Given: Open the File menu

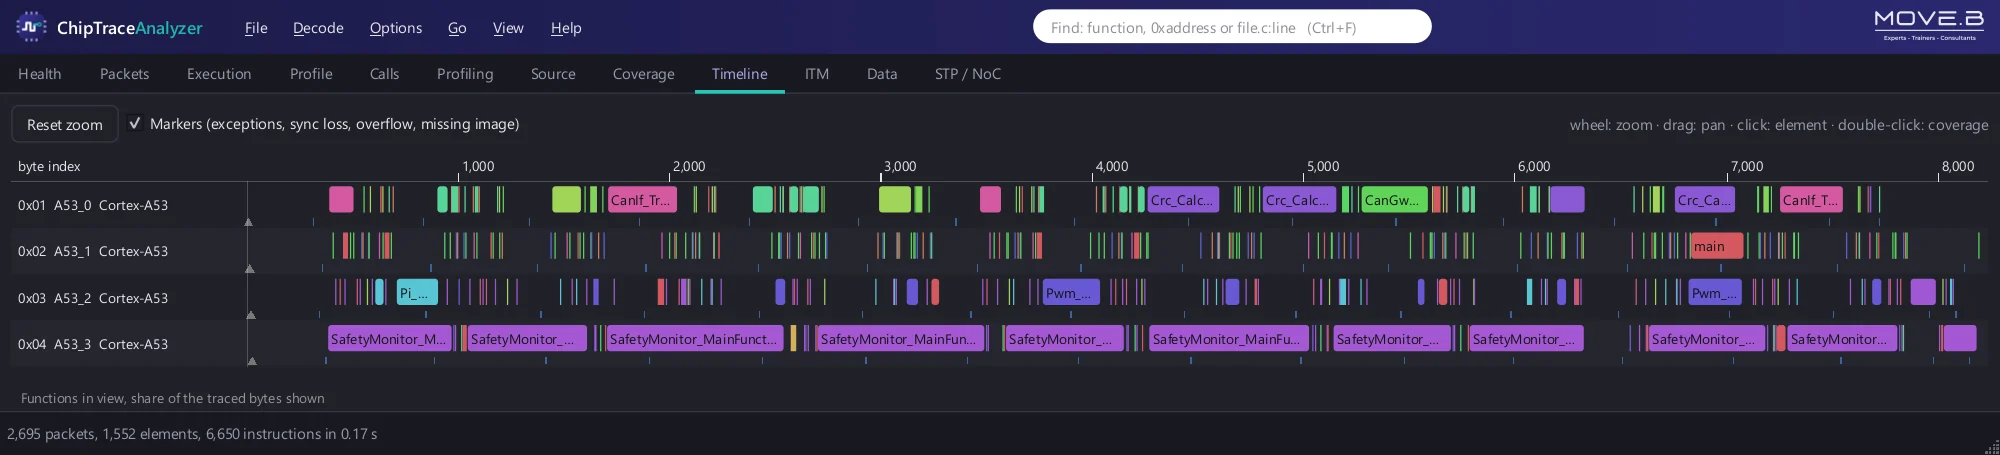Looking at the screenshot, I should (x=256, y=28).
